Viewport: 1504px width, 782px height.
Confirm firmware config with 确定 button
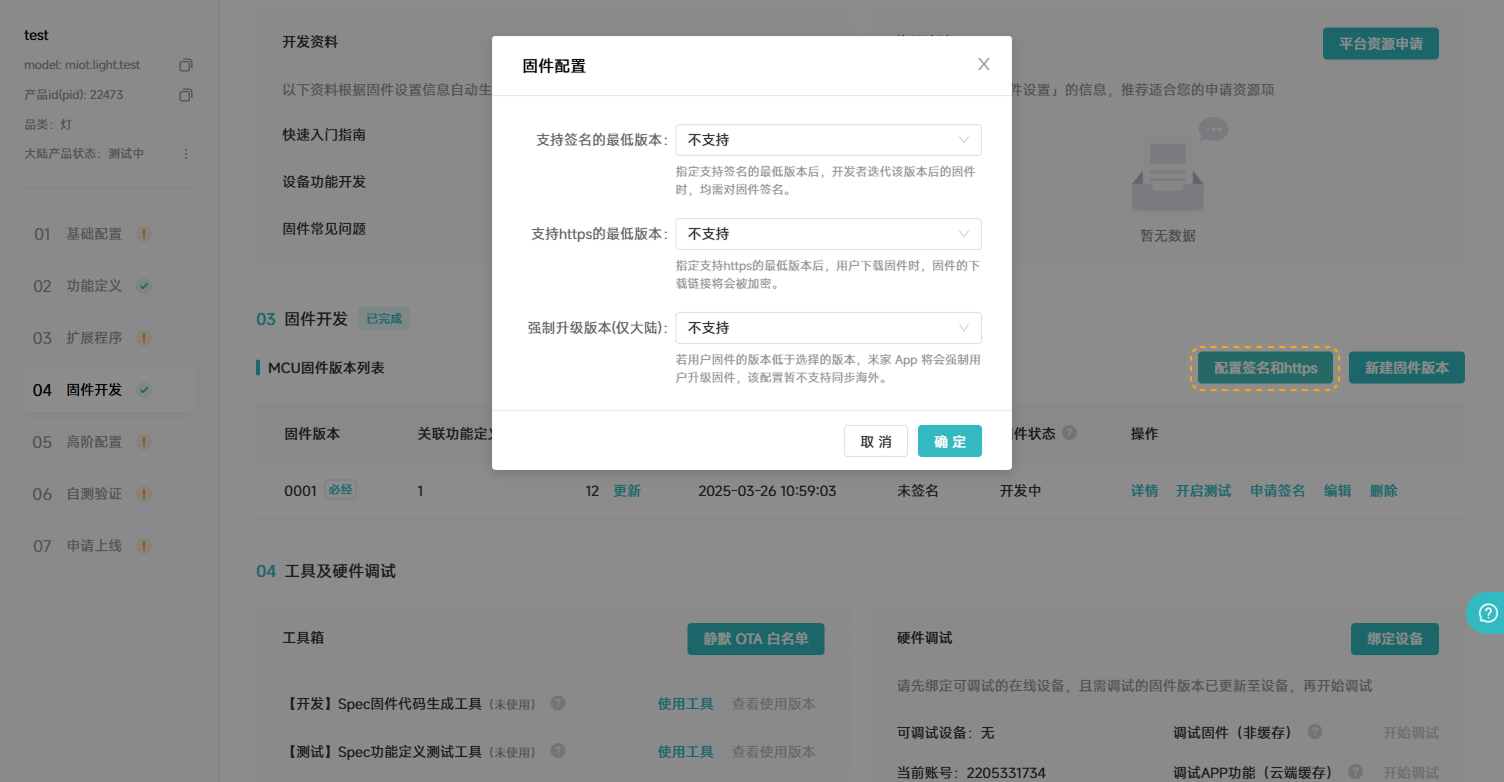pyautogui.click(x=949, y=440)
